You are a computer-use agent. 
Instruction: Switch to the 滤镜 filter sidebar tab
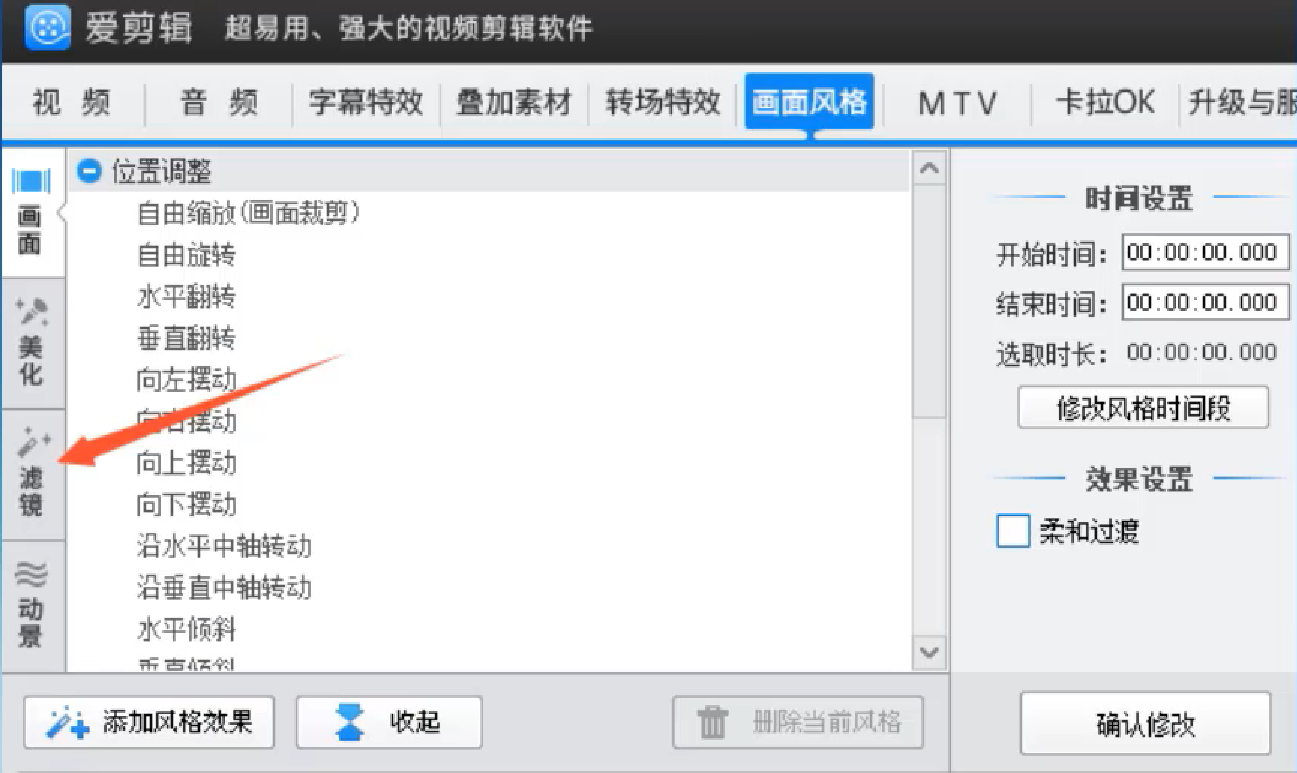32,475
